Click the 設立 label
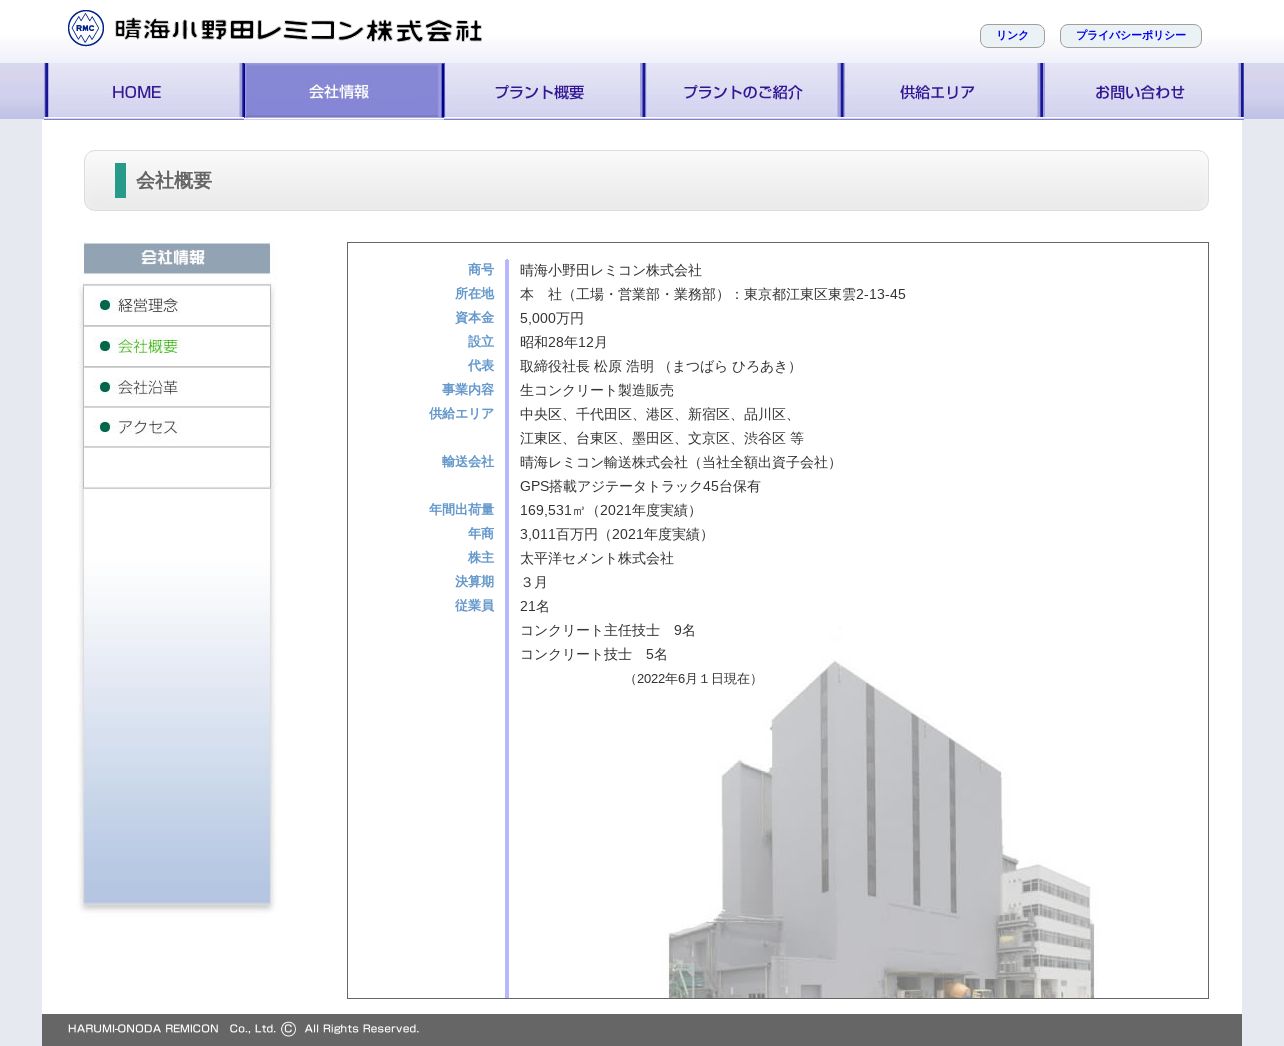Image resolution: width=1284 pixels, height=1046 pixels. (x=481, y=342)
